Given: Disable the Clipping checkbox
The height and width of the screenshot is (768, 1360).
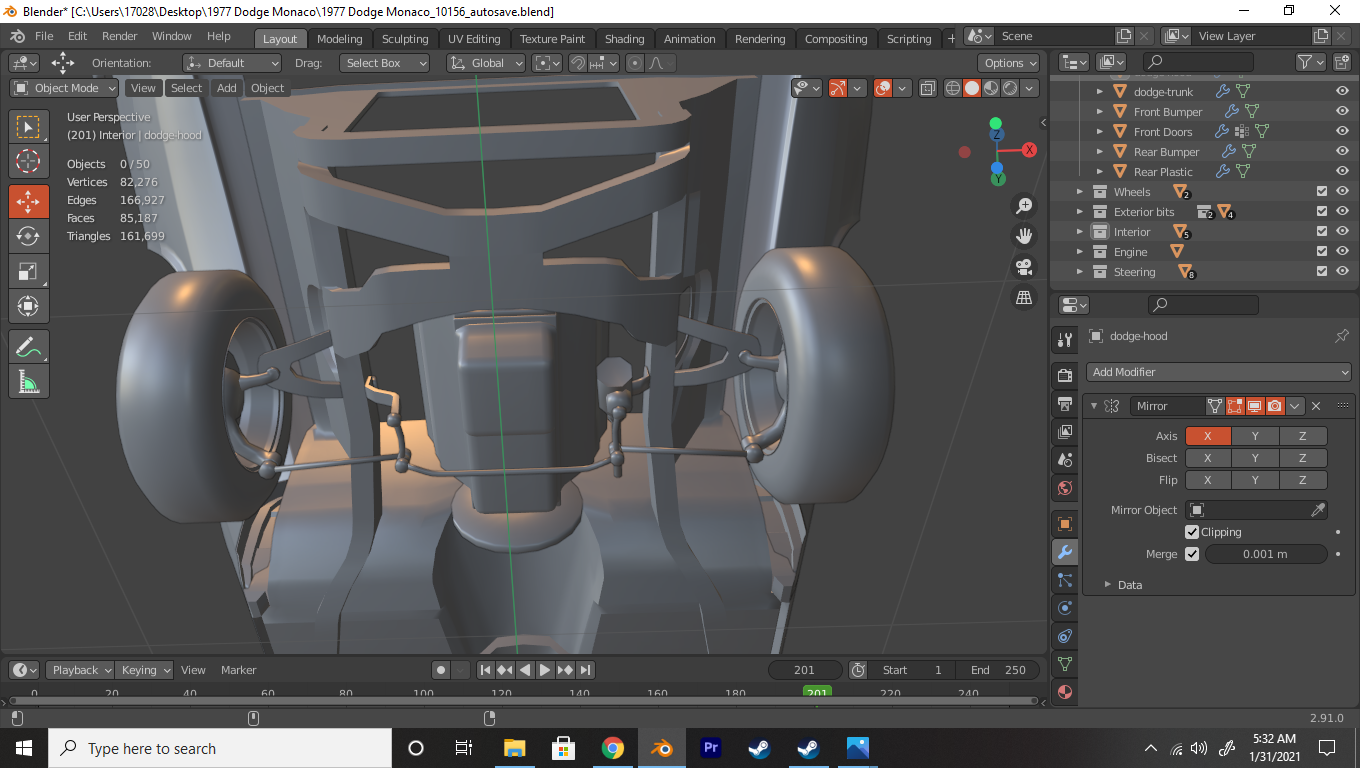Looking at the screenshot, I should (x=1192, y=532).
